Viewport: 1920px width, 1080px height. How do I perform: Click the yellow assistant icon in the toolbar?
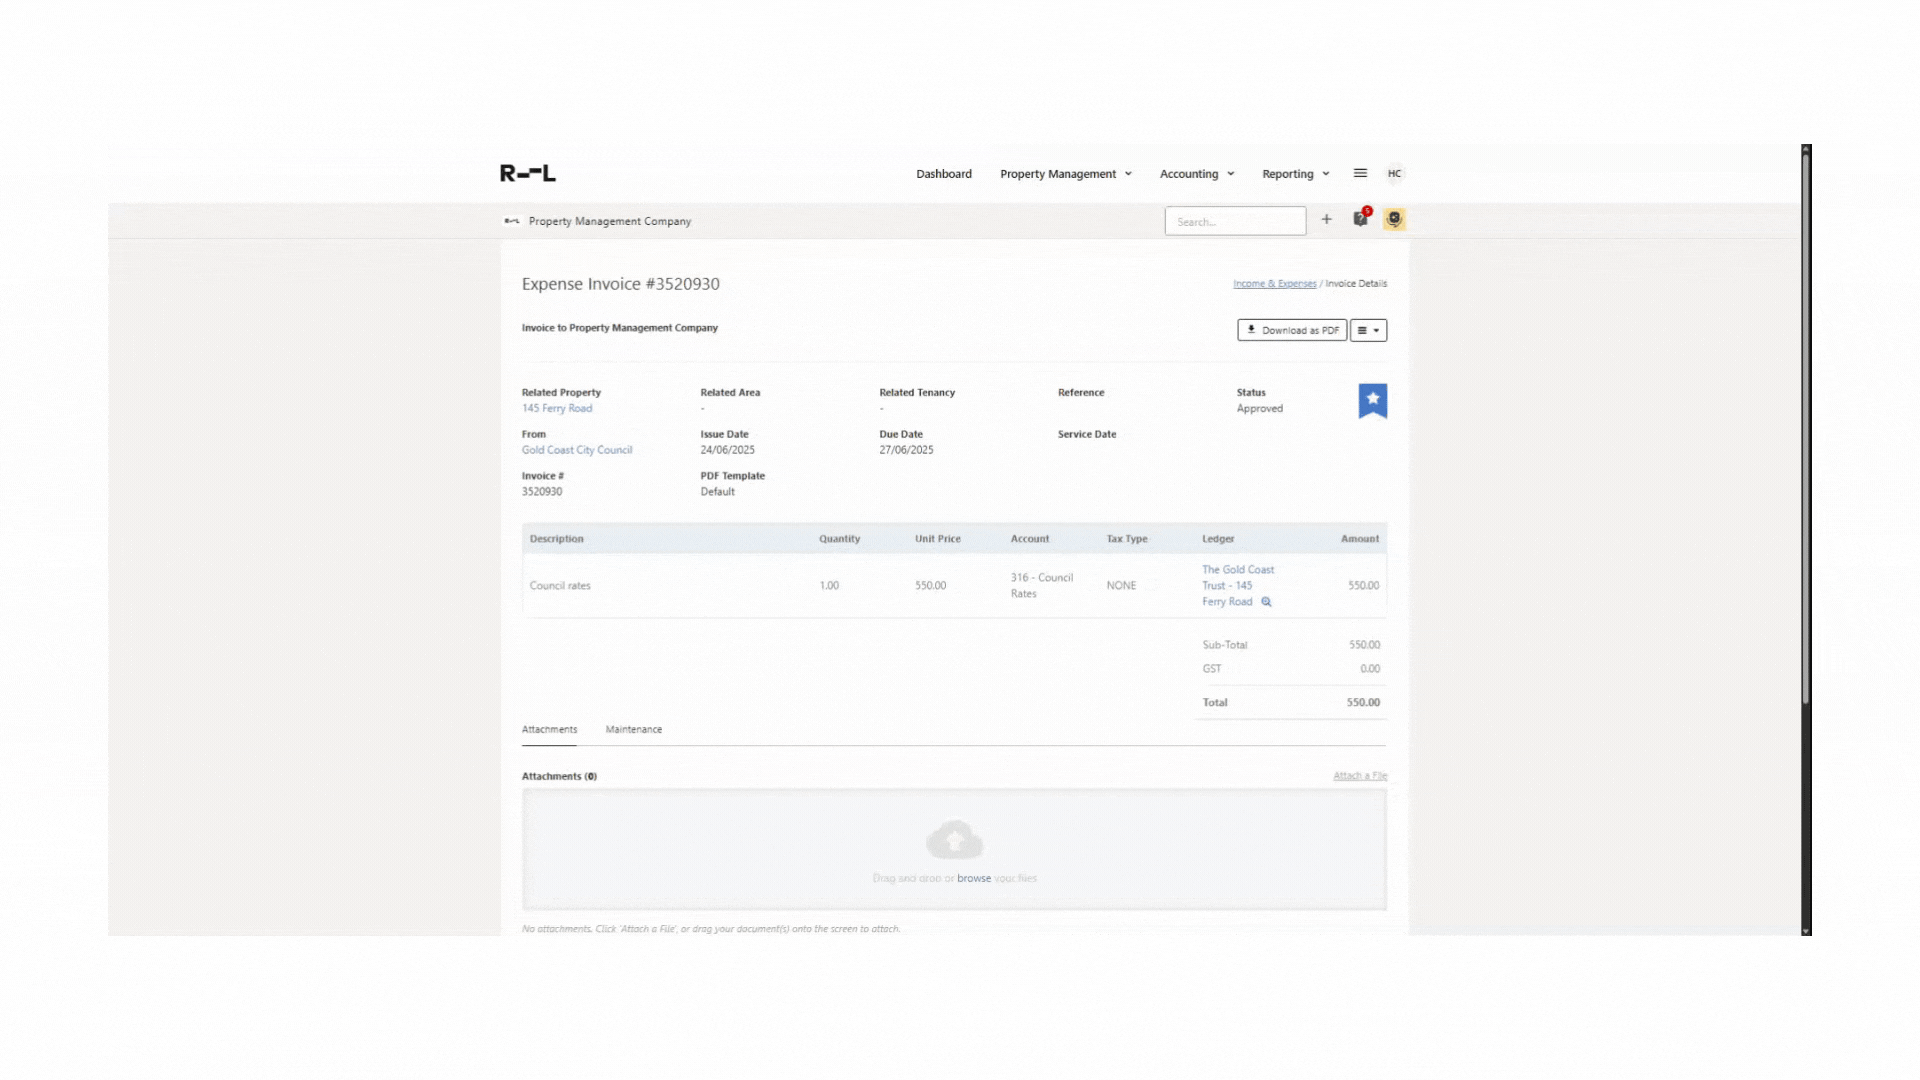tap(1394, 220)
